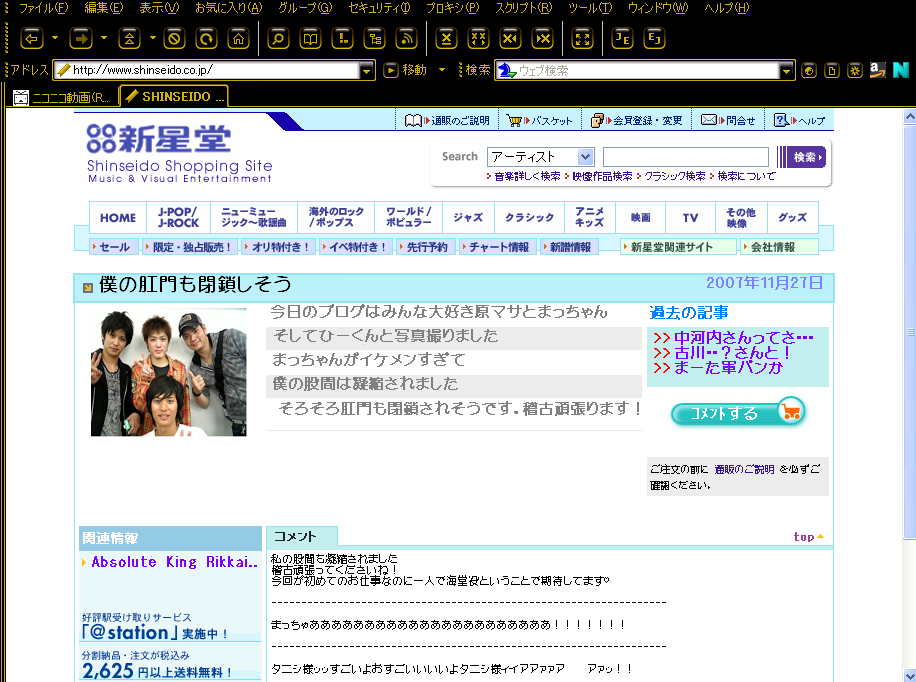Open the バスケット shopping cart icon link
This screenshot has height=682, width=916.
click(539, 120)
